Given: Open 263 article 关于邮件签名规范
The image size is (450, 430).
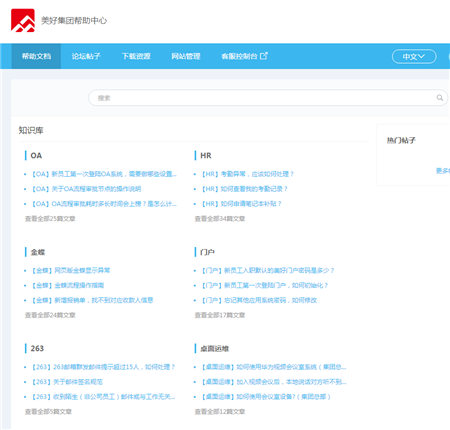Looking at the screenshot, I should click(67, 382).
